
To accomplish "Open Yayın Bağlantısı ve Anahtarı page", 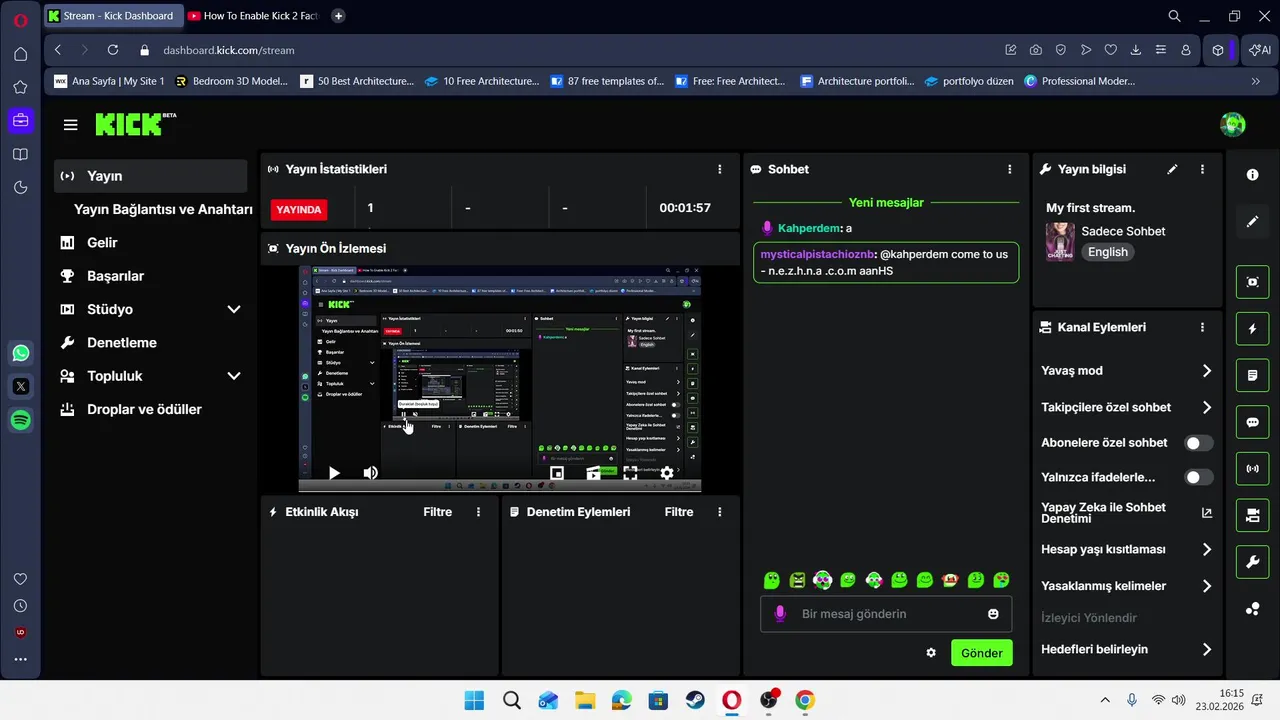I will (x=163, y=209).
